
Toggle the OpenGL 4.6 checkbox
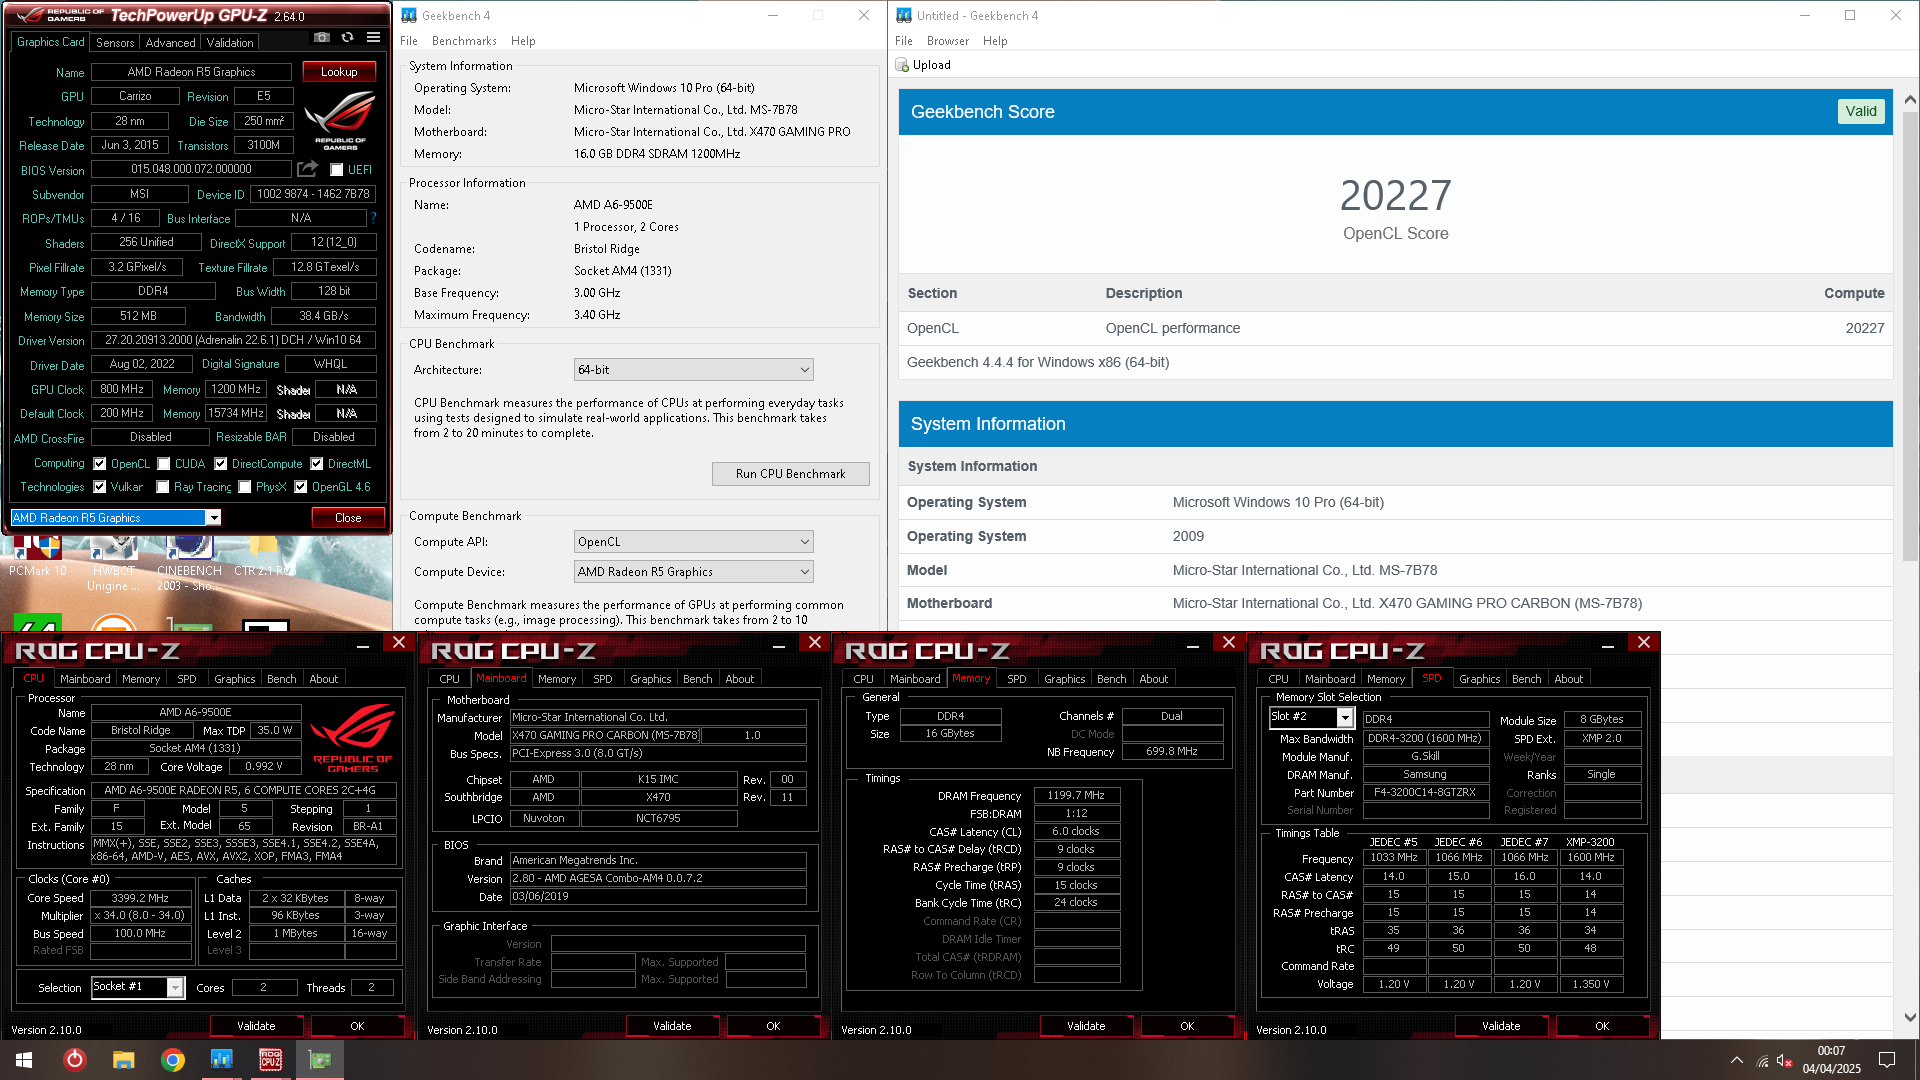(301, 487)
